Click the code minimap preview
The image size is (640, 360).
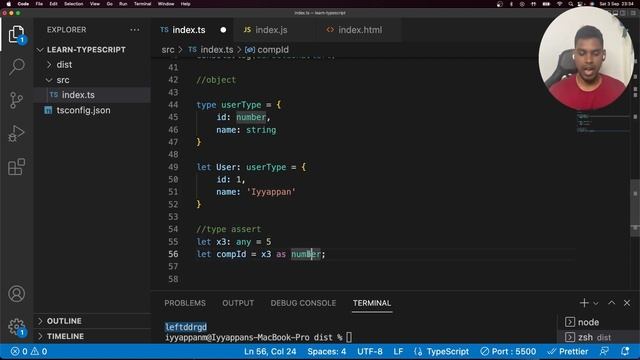[x=602, y=122]
